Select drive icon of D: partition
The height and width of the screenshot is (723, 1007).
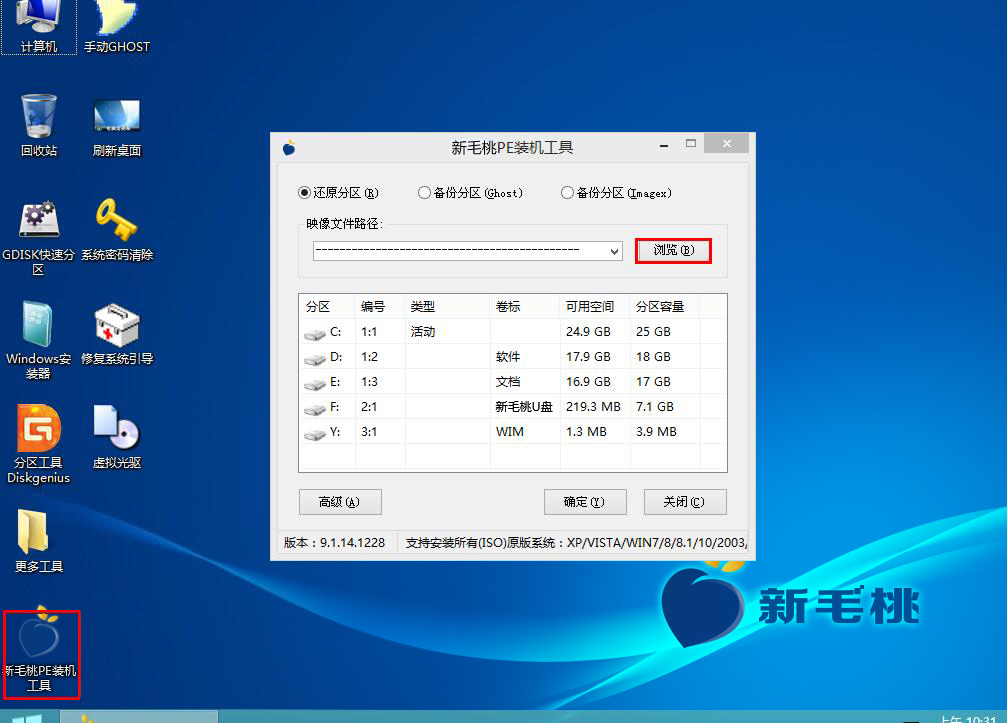point(315,359)
